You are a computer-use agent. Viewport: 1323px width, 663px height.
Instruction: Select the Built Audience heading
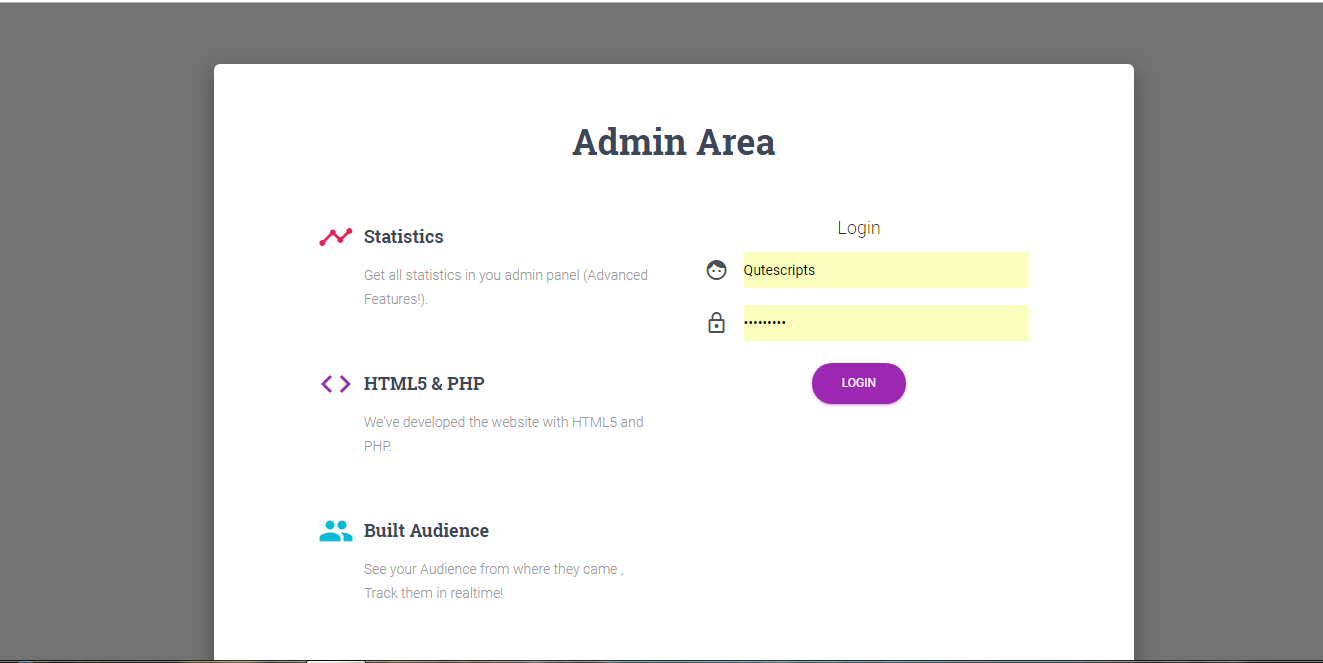coord(426,531)
